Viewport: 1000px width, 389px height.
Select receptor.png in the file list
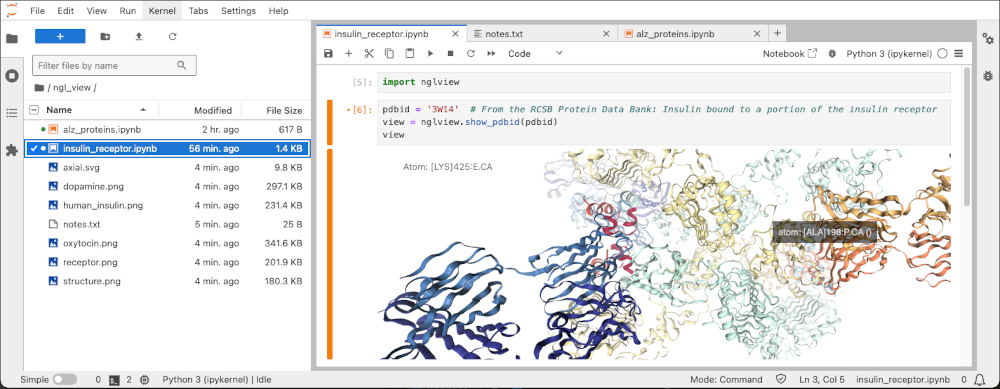(167, 262)
